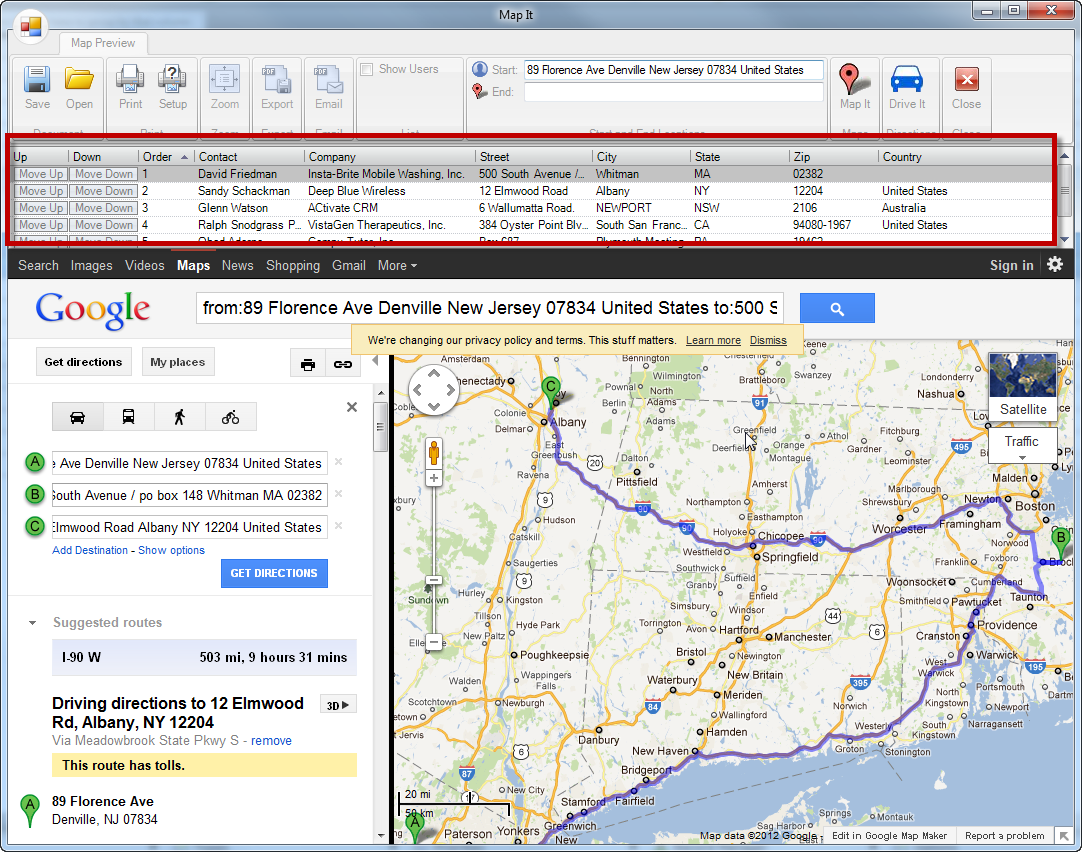The height and width of the screenshot is (852, 1082).
Task: Expand the More menu in Google bar
Action: (397, 266)
